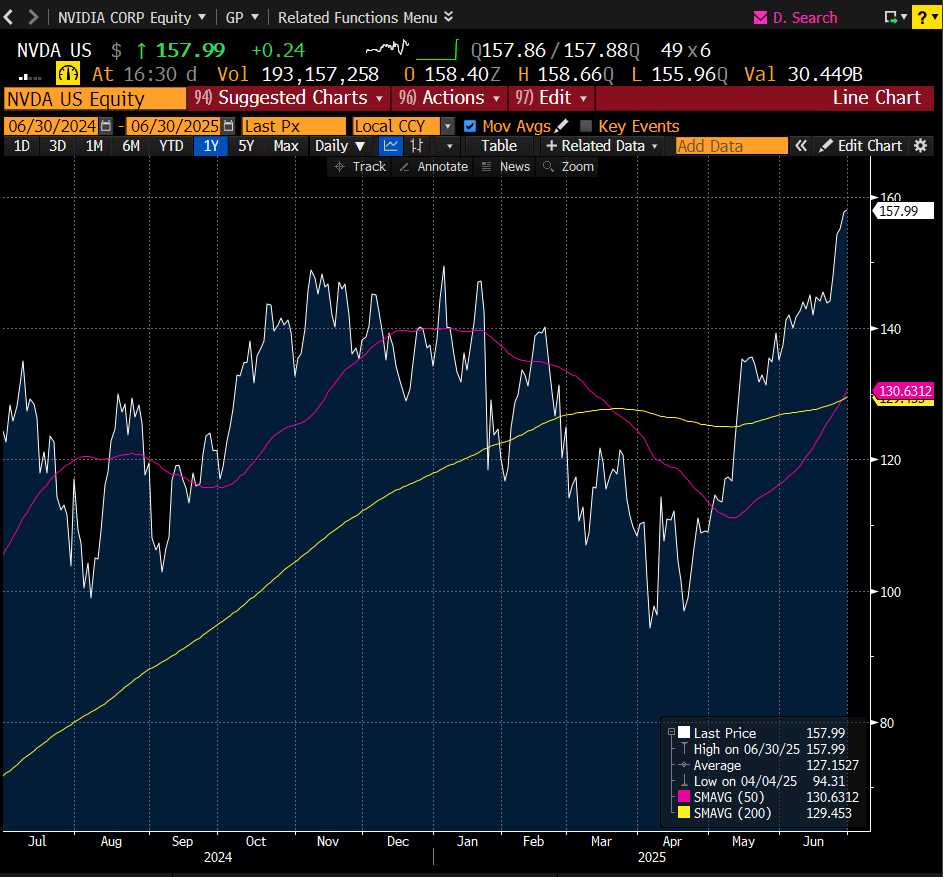
Task: Edit moving averages with the pencil icon
Action: tap(561, 126)
